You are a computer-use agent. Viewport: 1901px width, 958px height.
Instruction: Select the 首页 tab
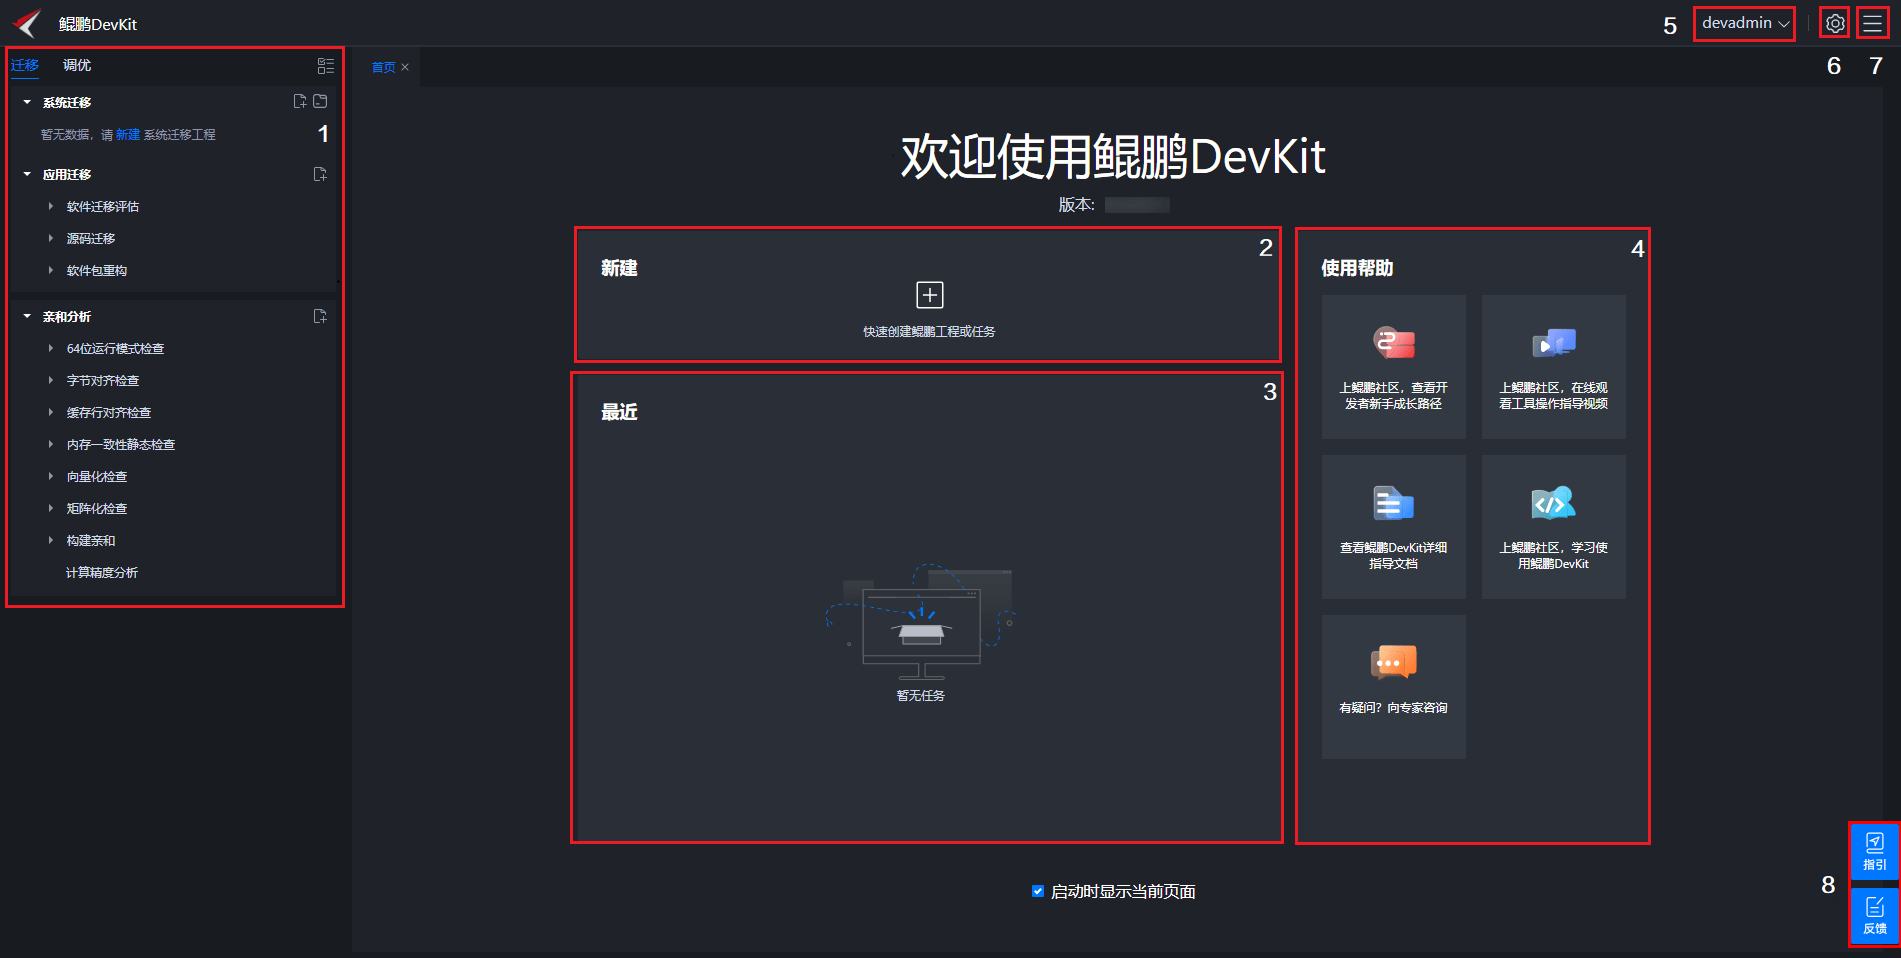click(x=384, y=67)
